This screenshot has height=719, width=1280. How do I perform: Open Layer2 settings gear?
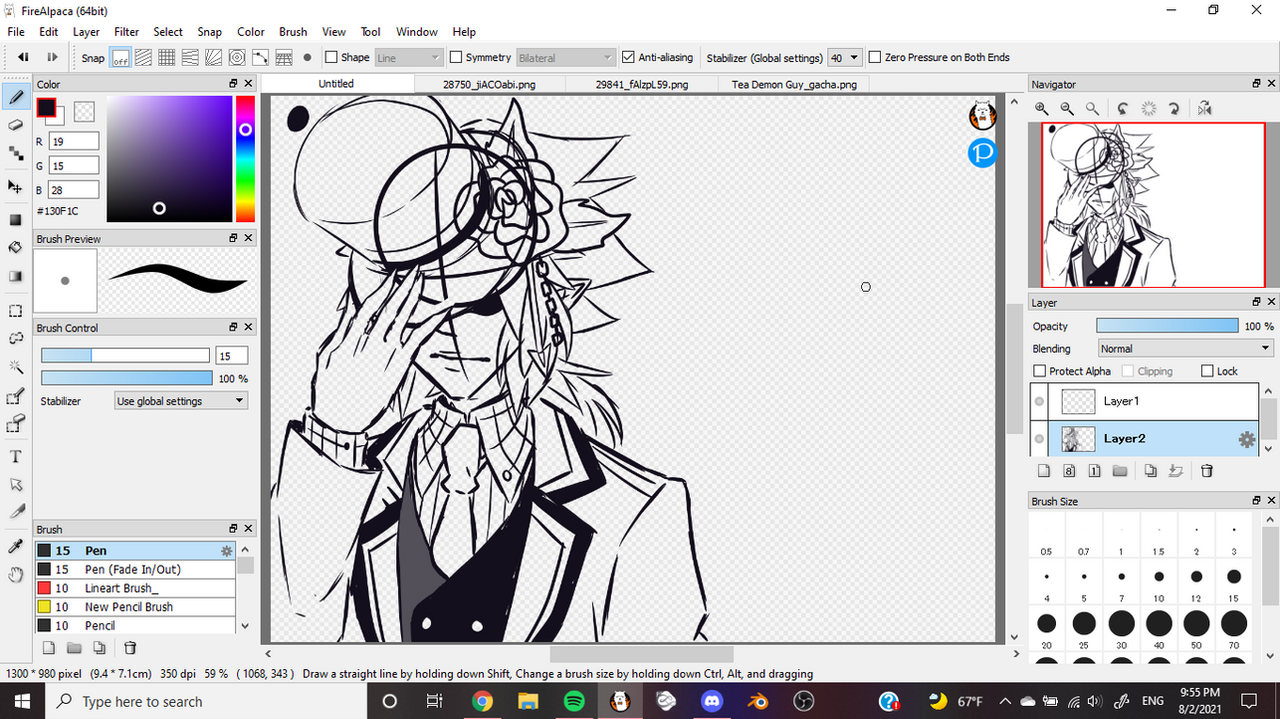point(1246,439)
